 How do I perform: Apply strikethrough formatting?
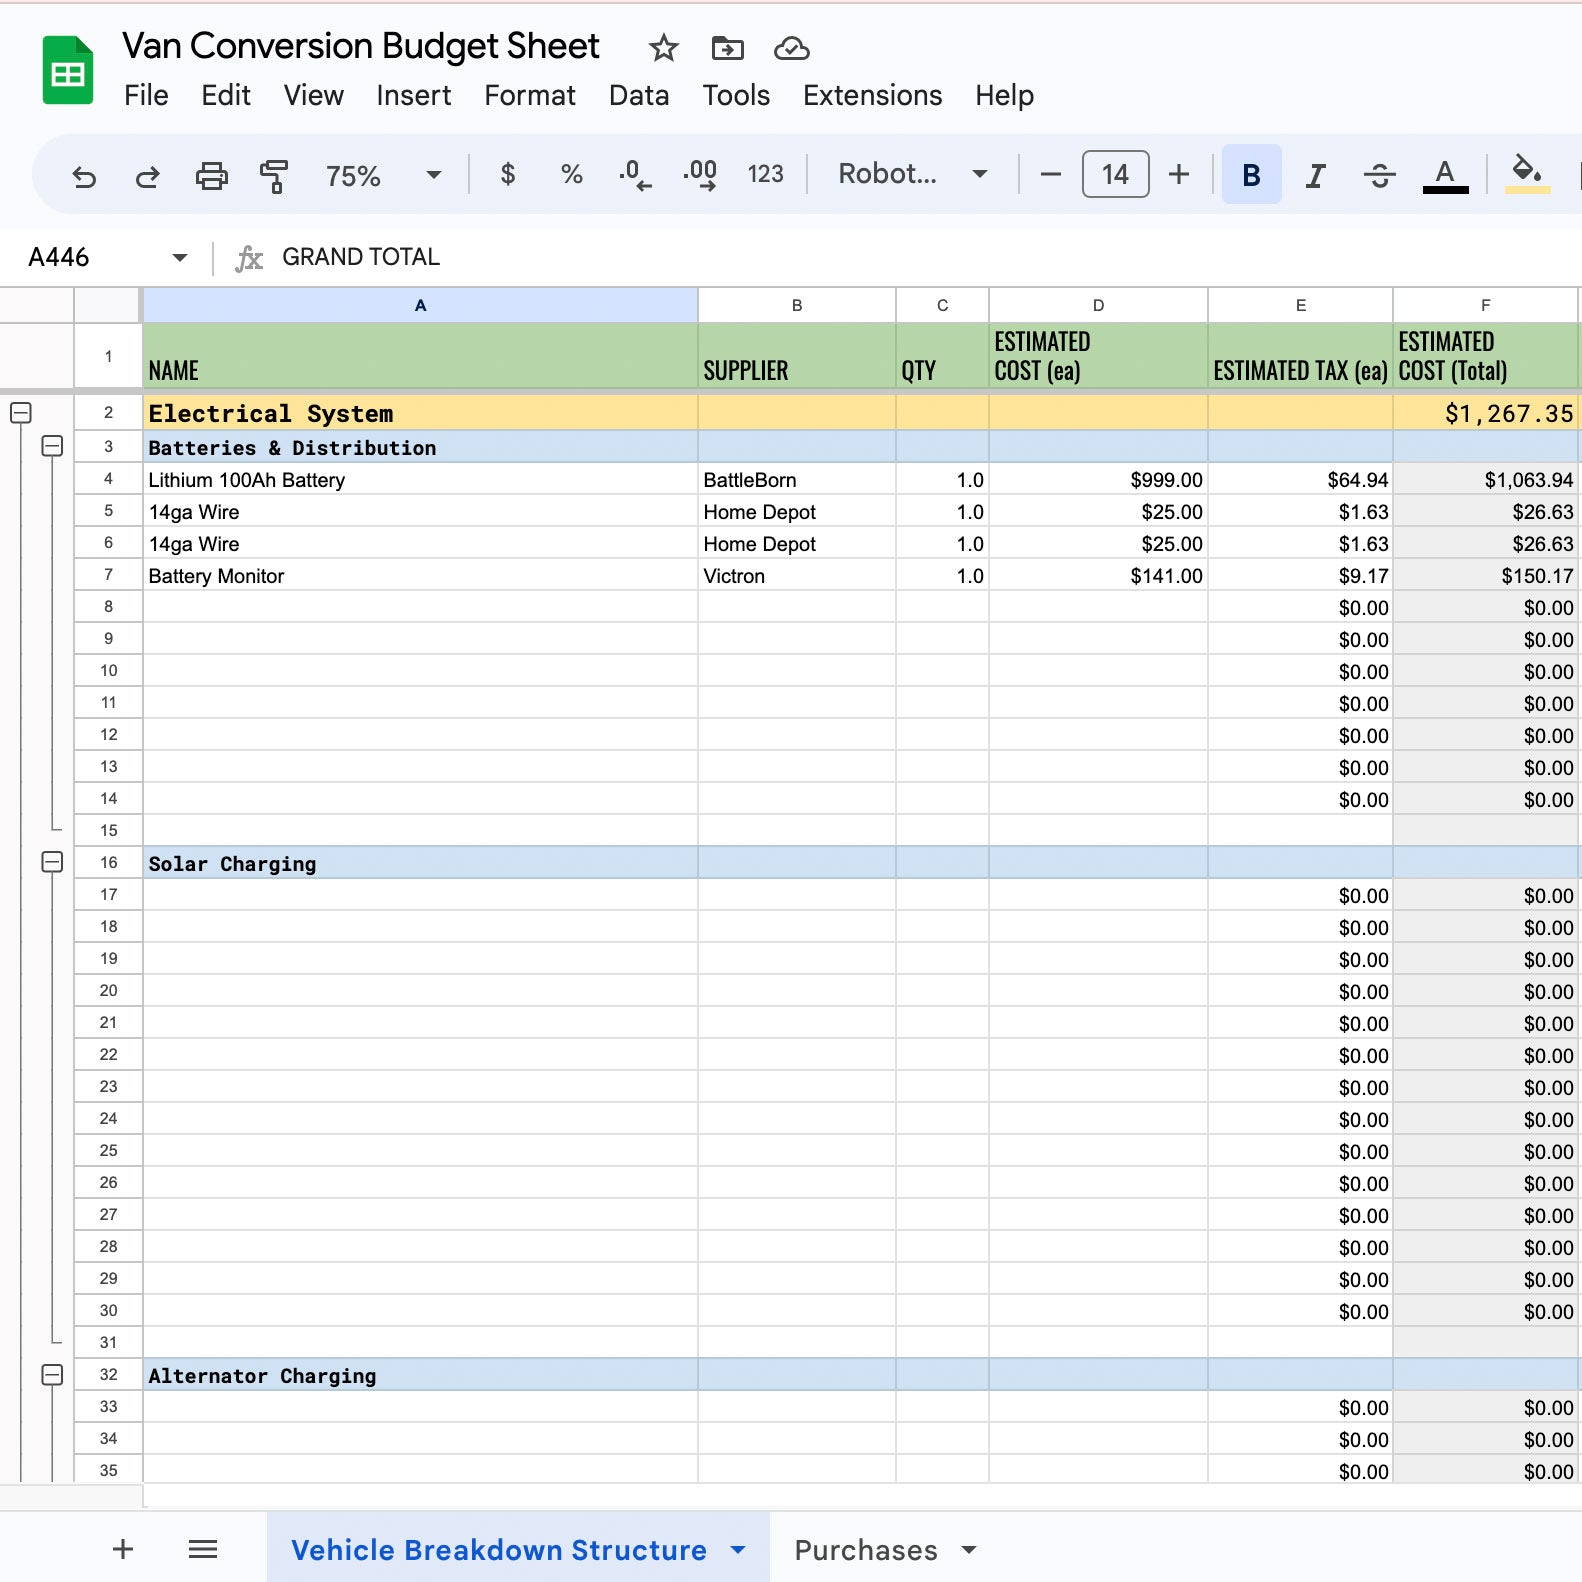[x=1379, y=176]
